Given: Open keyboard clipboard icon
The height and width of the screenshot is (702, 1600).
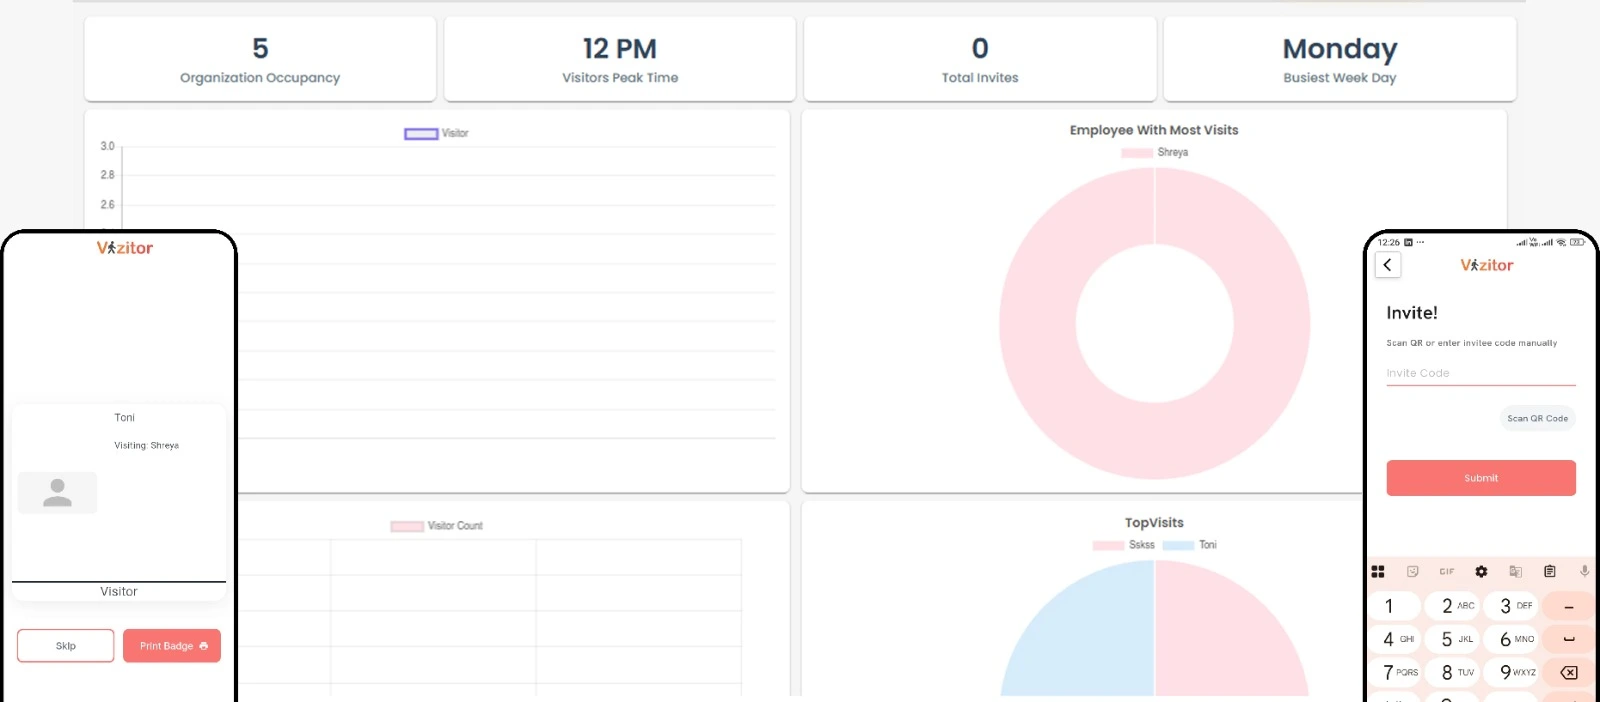Looking at the screenshot, I should point(1550,572).
